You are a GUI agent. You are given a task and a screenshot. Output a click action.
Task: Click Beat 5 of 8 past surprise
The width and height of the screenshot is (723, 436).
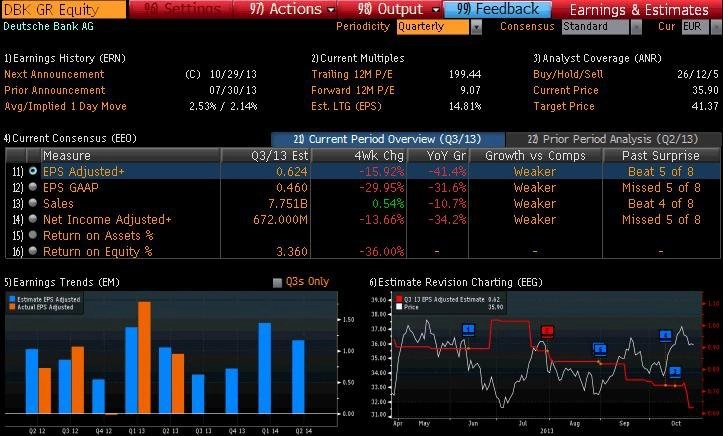[x=661, y=171]
